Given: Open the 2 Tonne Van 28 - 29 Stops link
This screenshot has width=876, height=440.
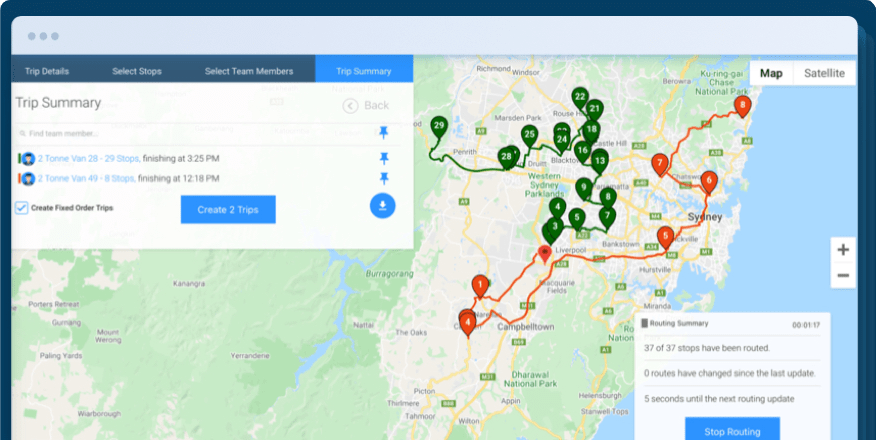Looking at the screenshot, I should (x=88, y=159).
